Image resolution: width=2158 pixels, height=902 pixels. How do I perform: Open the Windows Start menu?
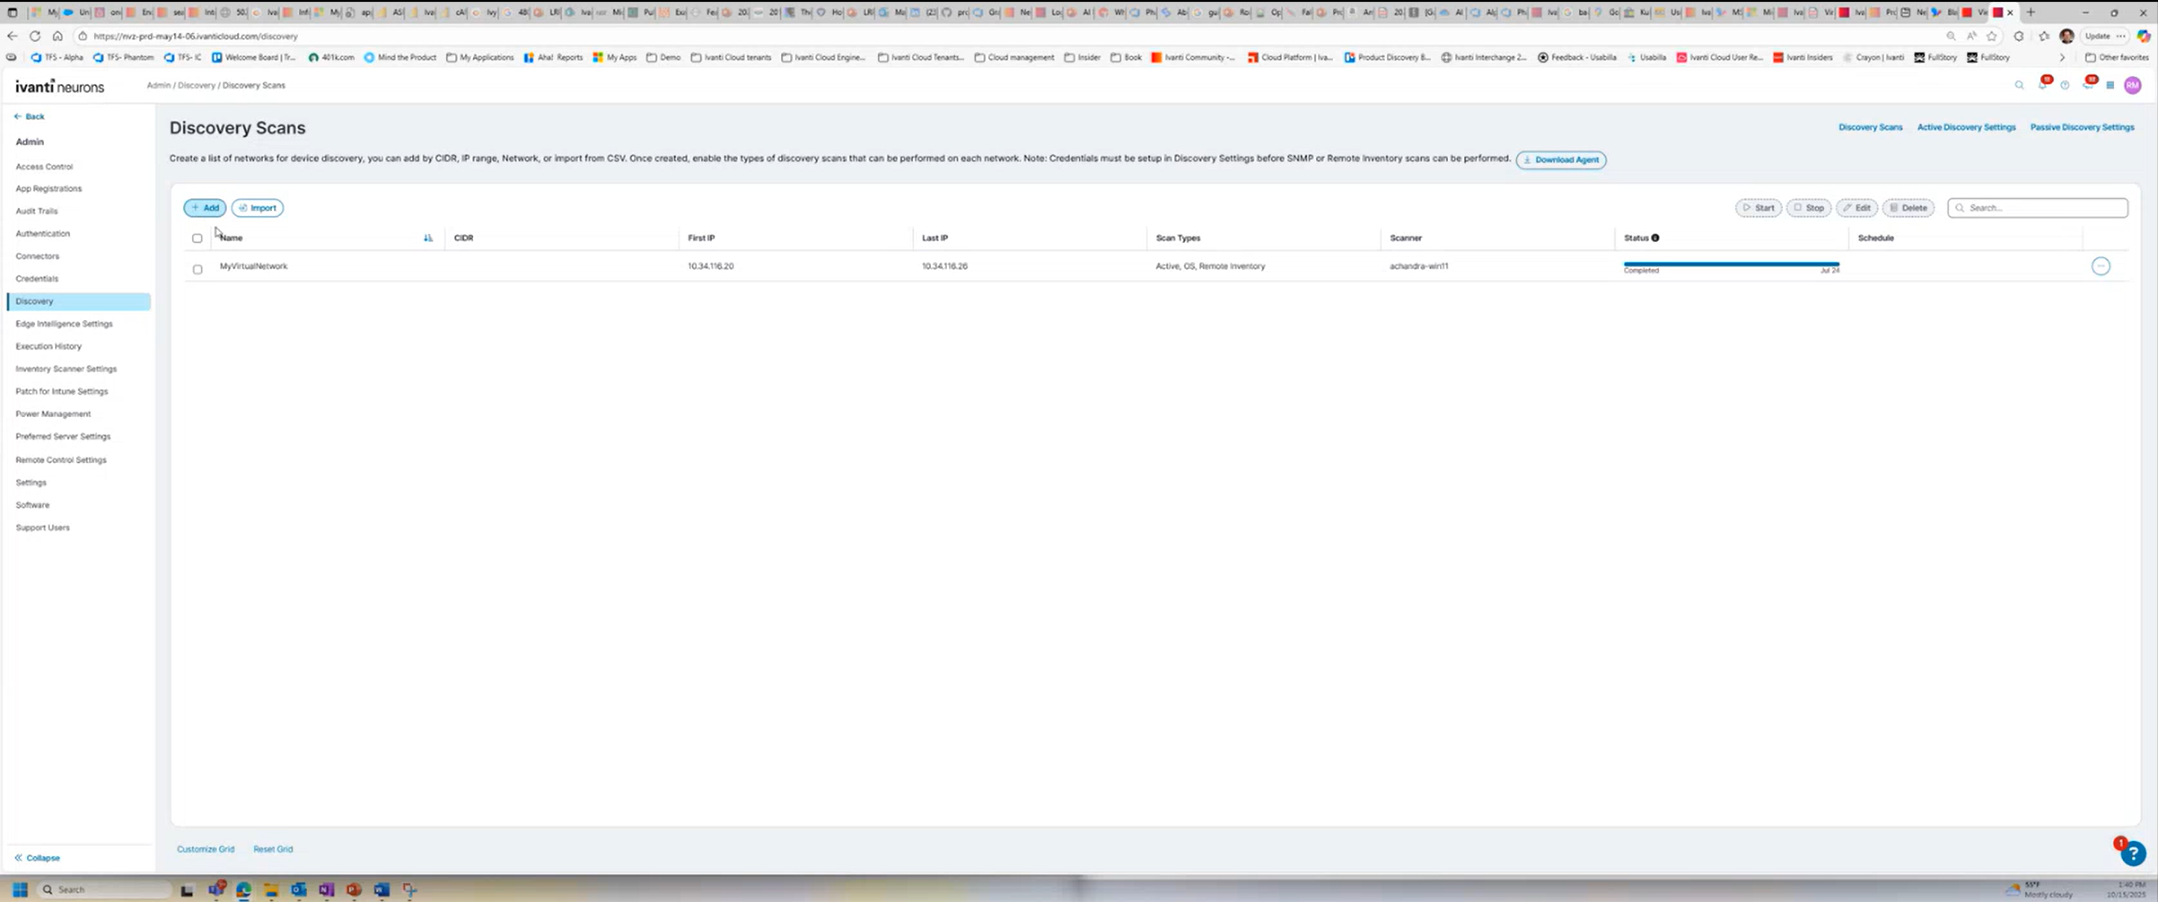coord(19,889)
